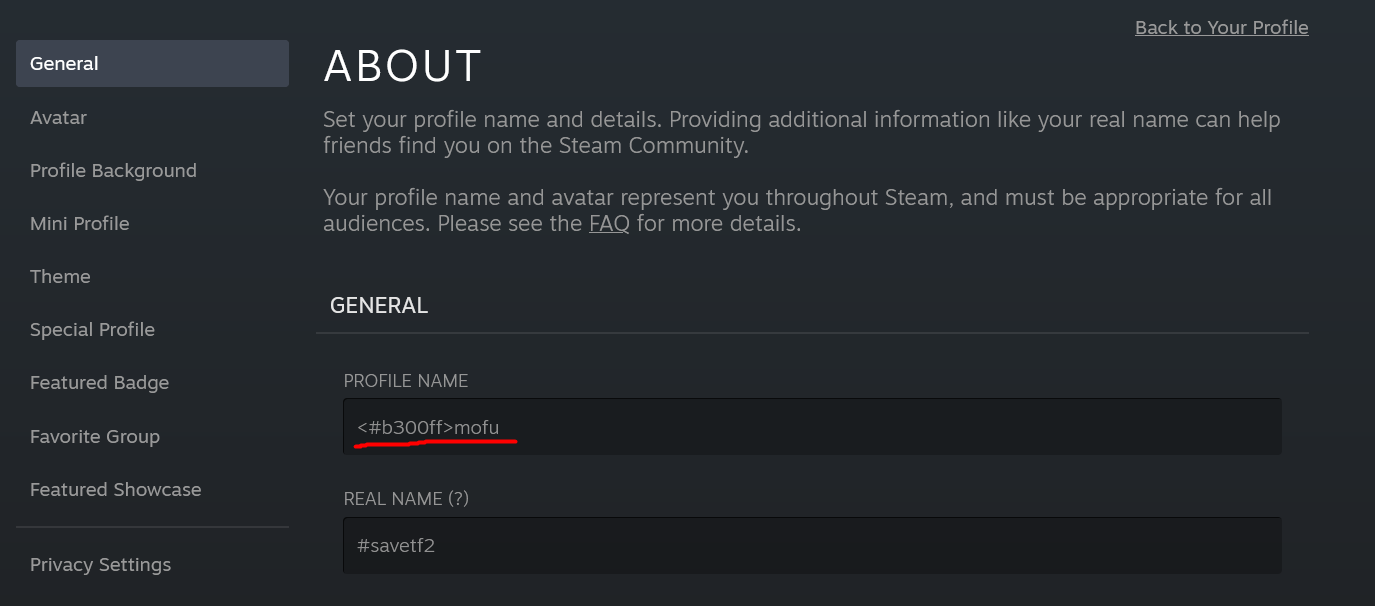The image size is (1375, 606).
Task: Click the PROFILE NAME field label
Action: tap(406, 381)
